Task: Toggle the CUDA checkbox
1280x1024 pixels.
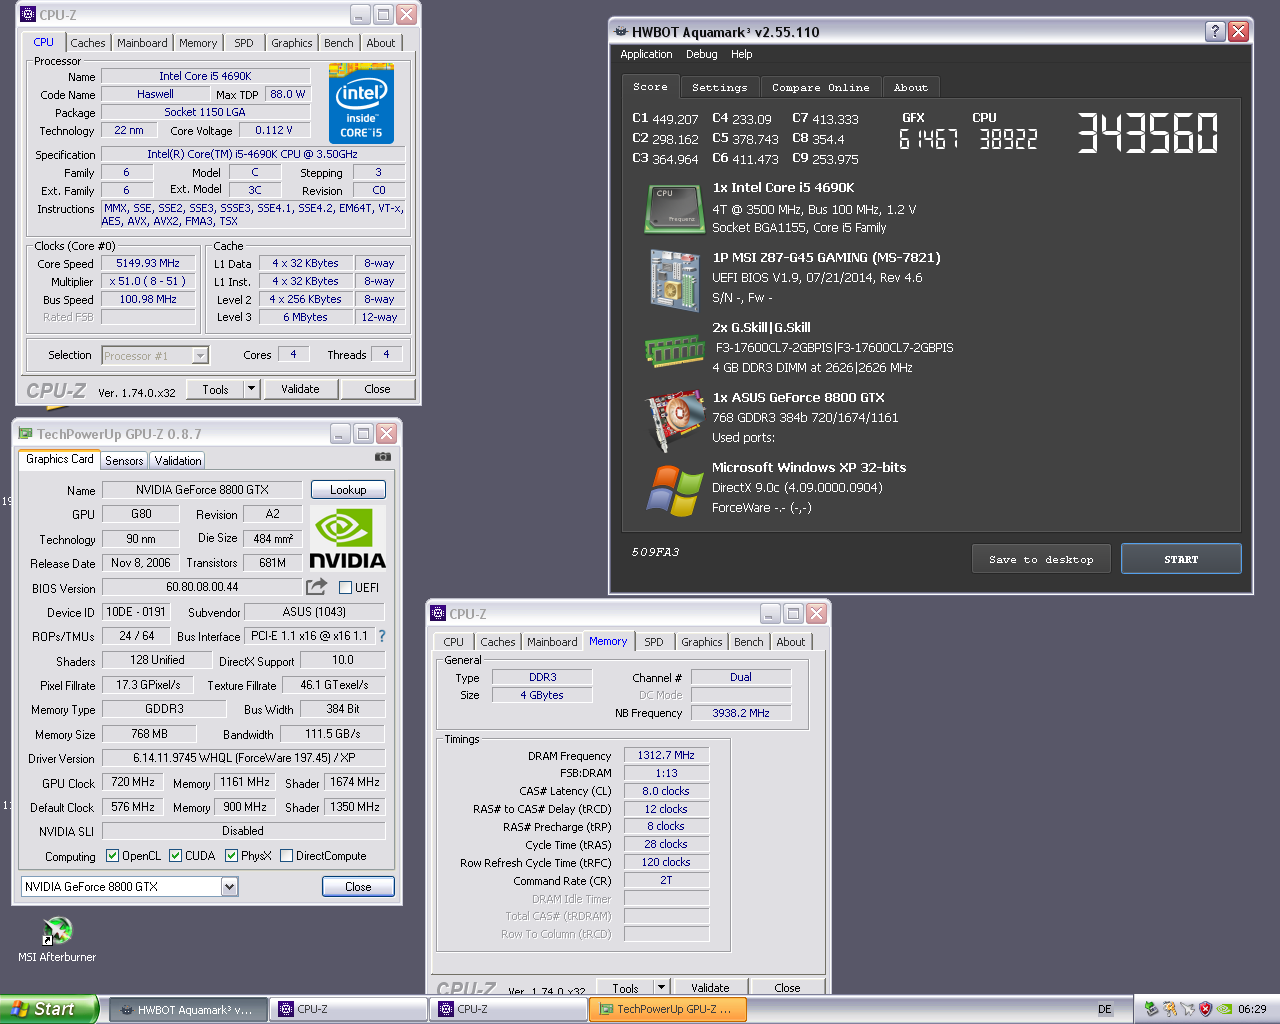Action: (x=176, y=856)
